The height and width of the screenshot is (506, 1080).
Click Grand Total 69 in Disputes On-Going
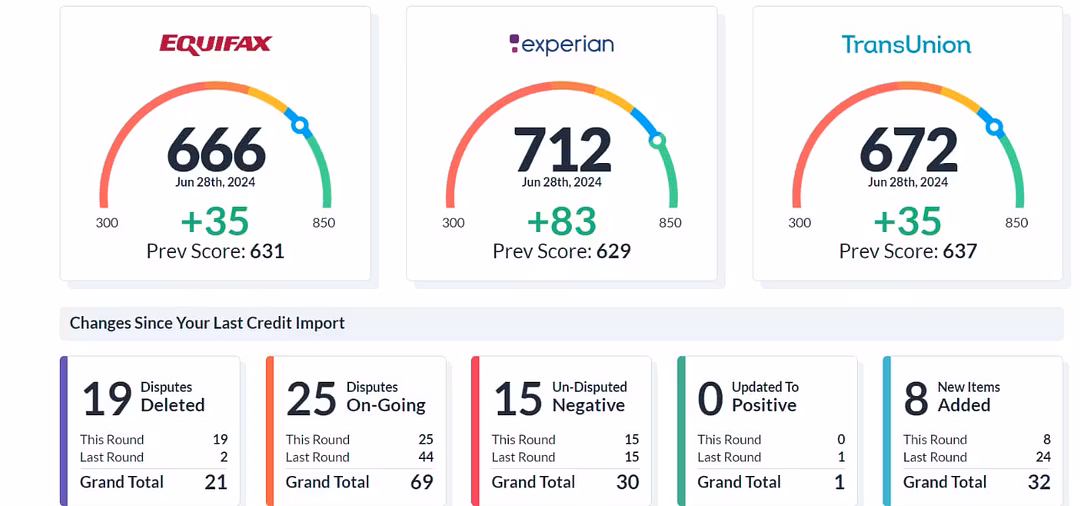tap(360, 482)
